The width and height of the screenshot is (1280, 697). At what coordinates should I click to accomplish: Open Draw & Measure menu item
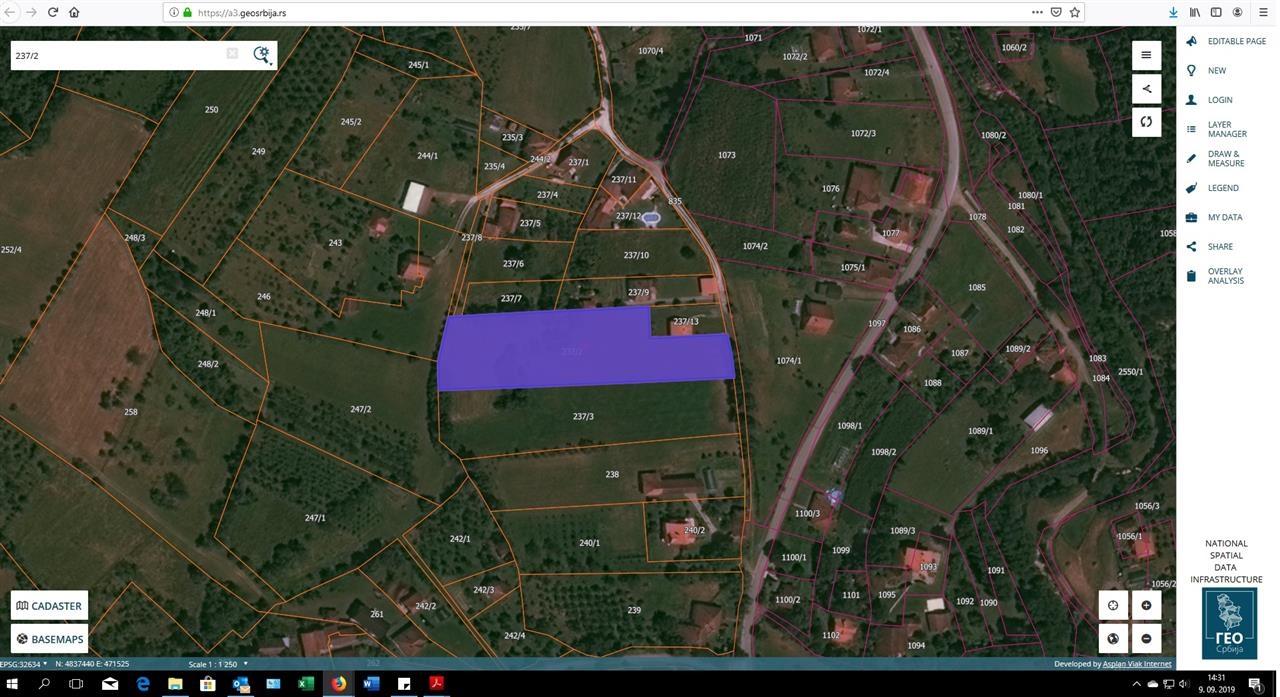point(1227,159)
